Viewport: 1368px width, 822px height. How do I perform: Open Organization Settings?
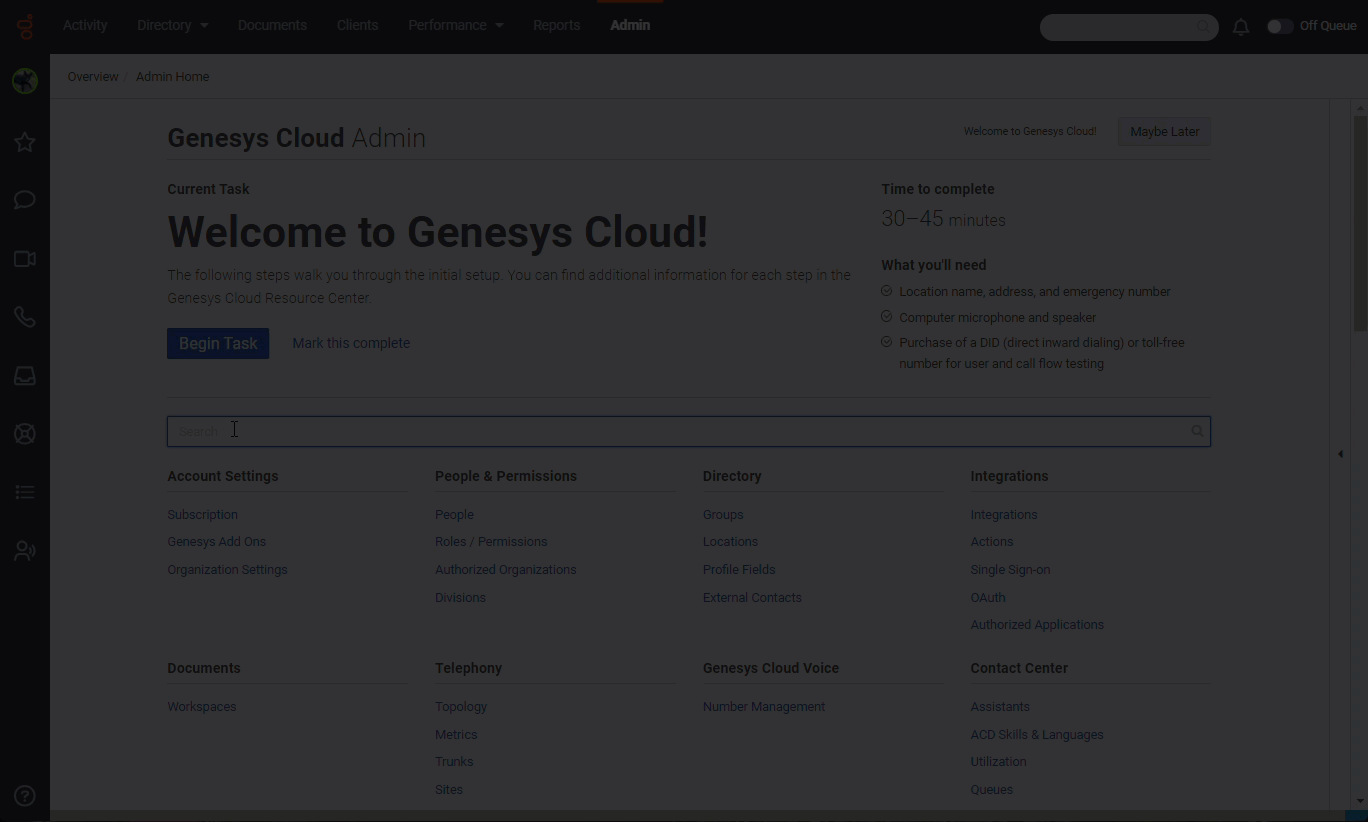pos(228,570)
